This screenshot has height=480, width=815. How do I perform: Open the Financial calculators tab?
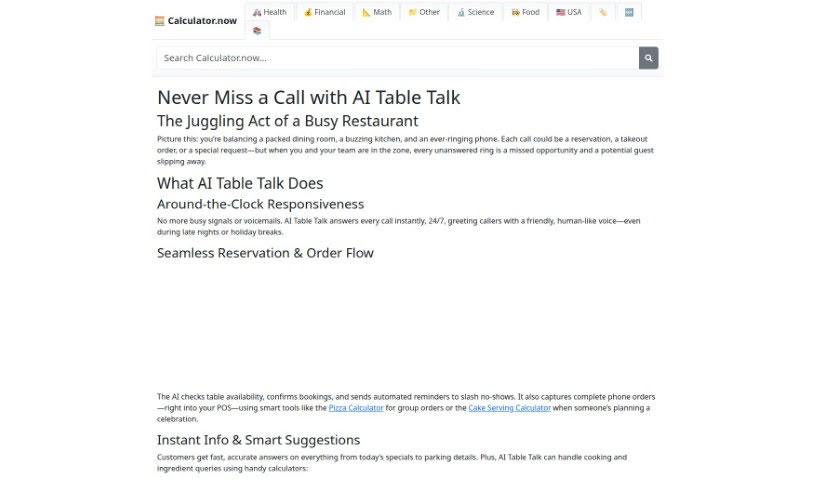pyautogui.click(x=325, y=12)
